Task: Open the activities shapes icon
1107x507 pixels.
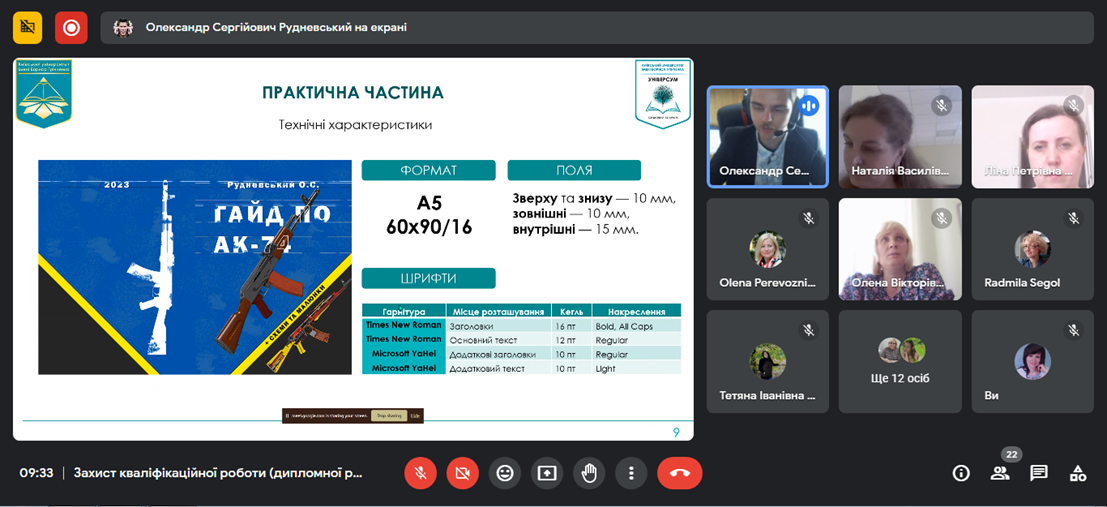Action: (x=1077, y=473)
